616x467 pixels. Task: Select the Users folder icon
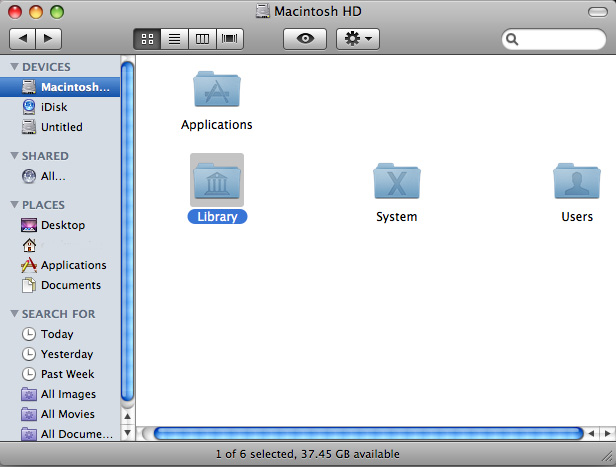(x=577, y=181)
